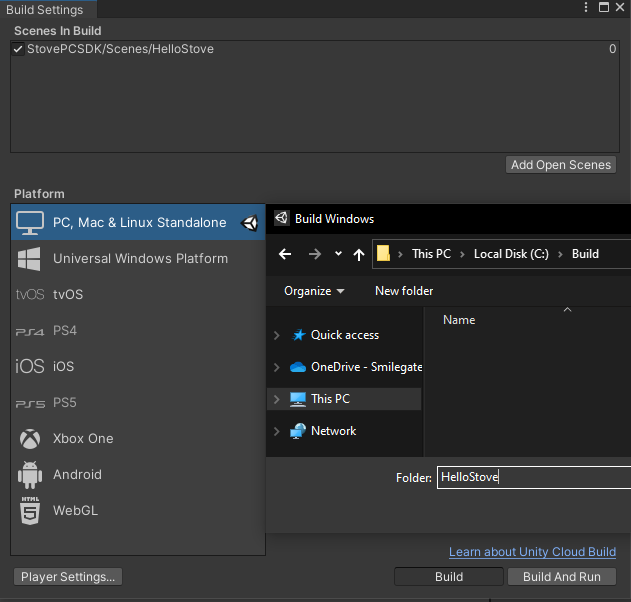
Task: Click the Unity icon in the Build Windows title bar
Action: point(282,218)
